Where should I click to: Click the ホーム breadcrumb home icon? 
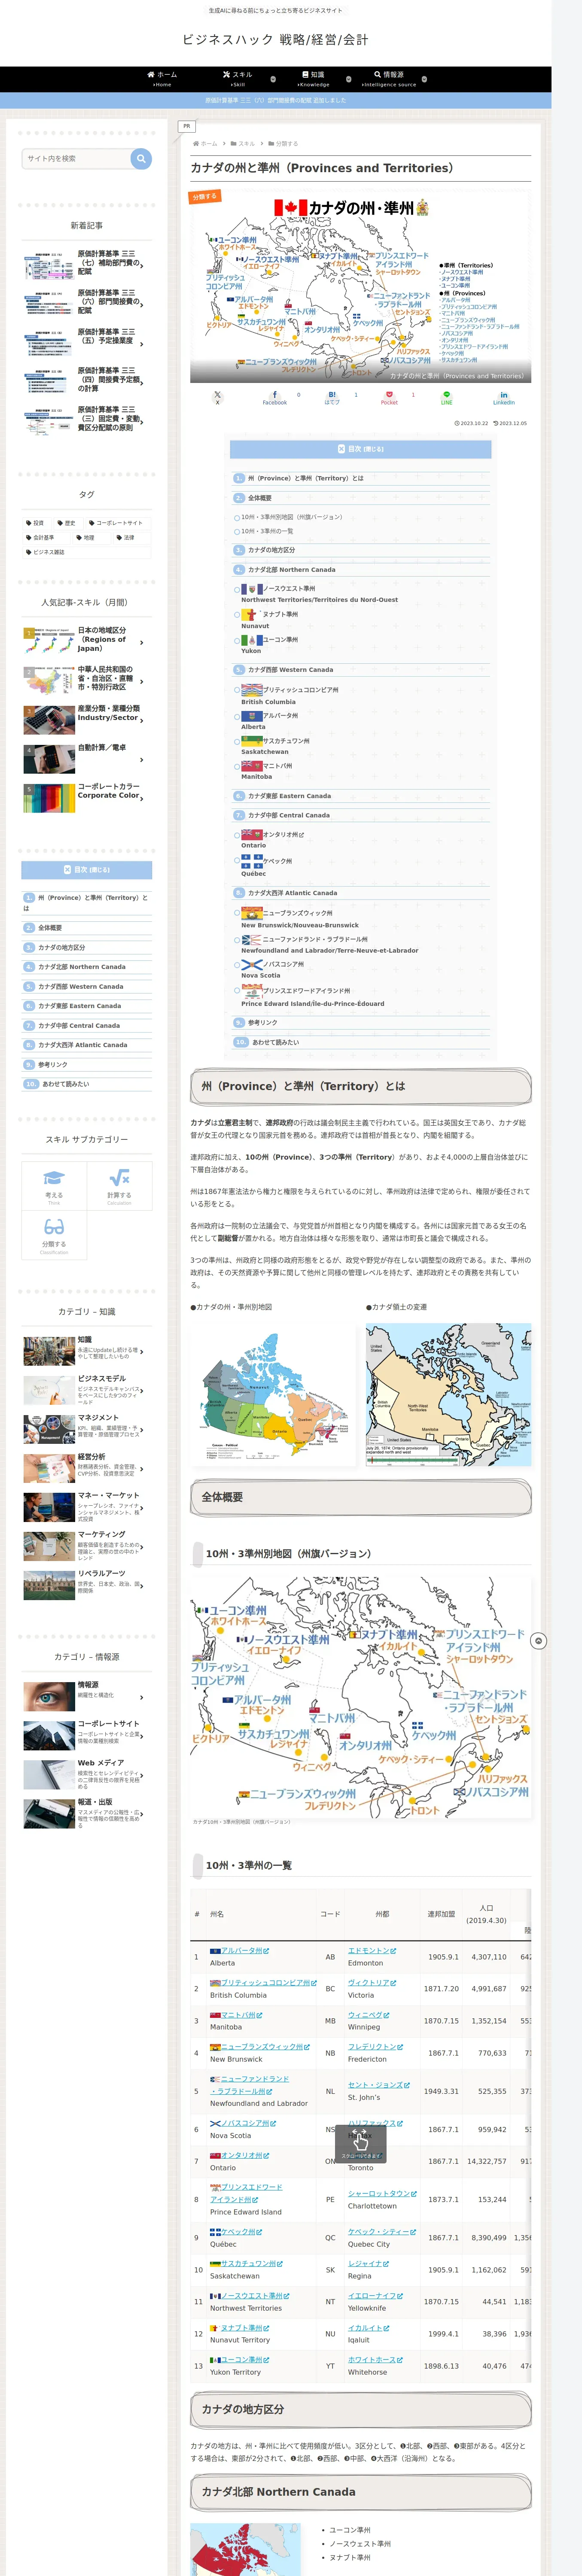pyautogui.click(x=196, y=144)
